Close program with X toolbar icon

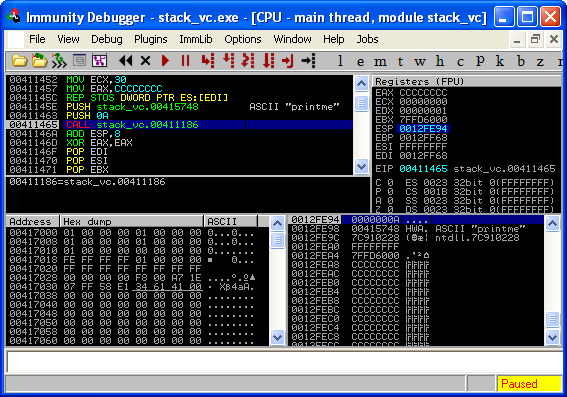click(x=145, y=61)
